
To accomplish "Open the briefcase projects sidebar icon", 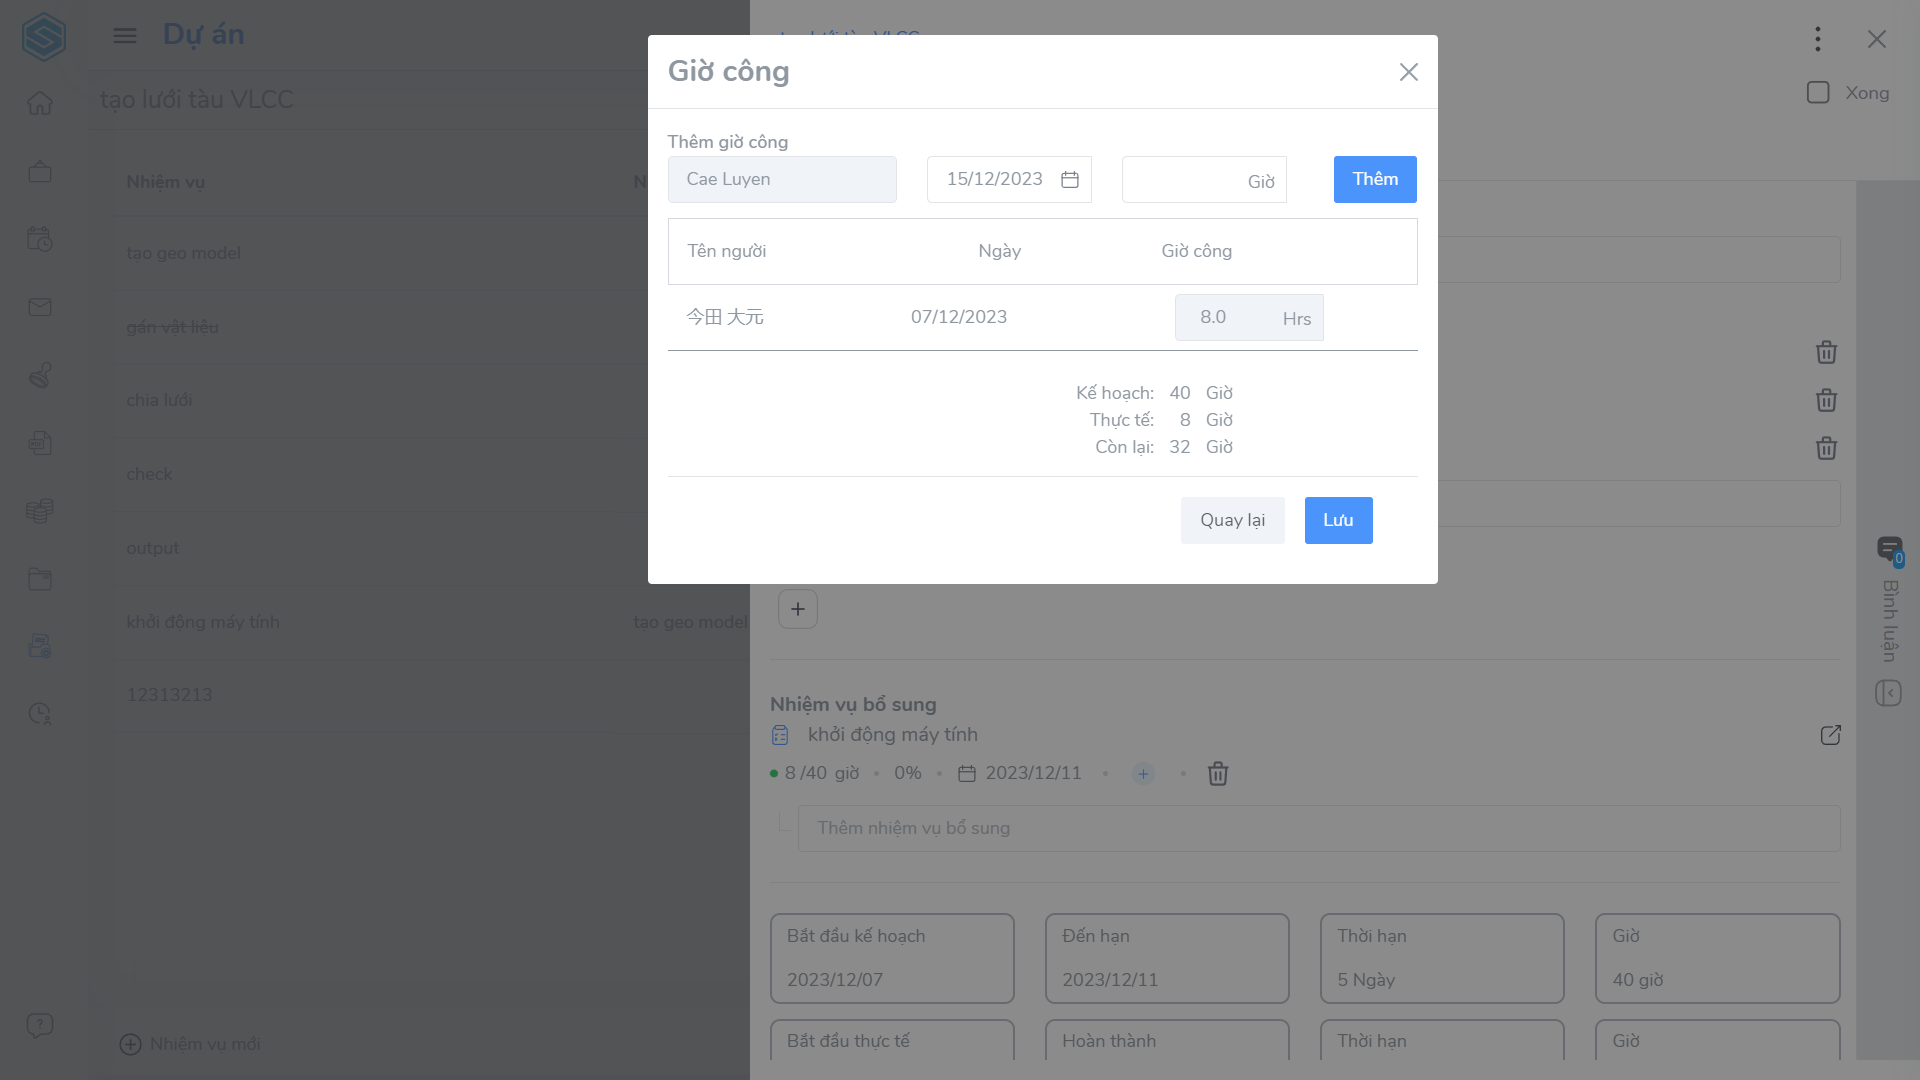I will click(x=40, y=171).
